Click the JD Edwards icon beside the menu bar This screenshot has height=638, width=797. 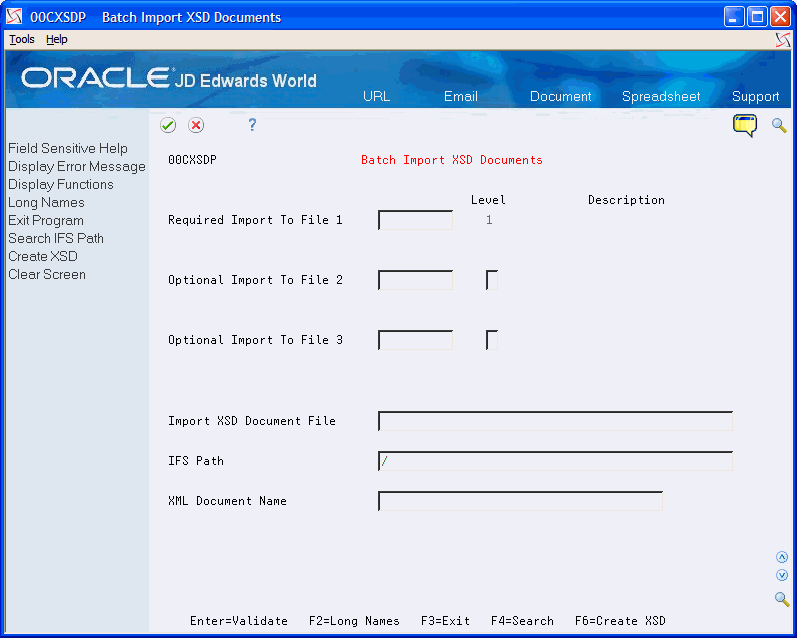783,40
